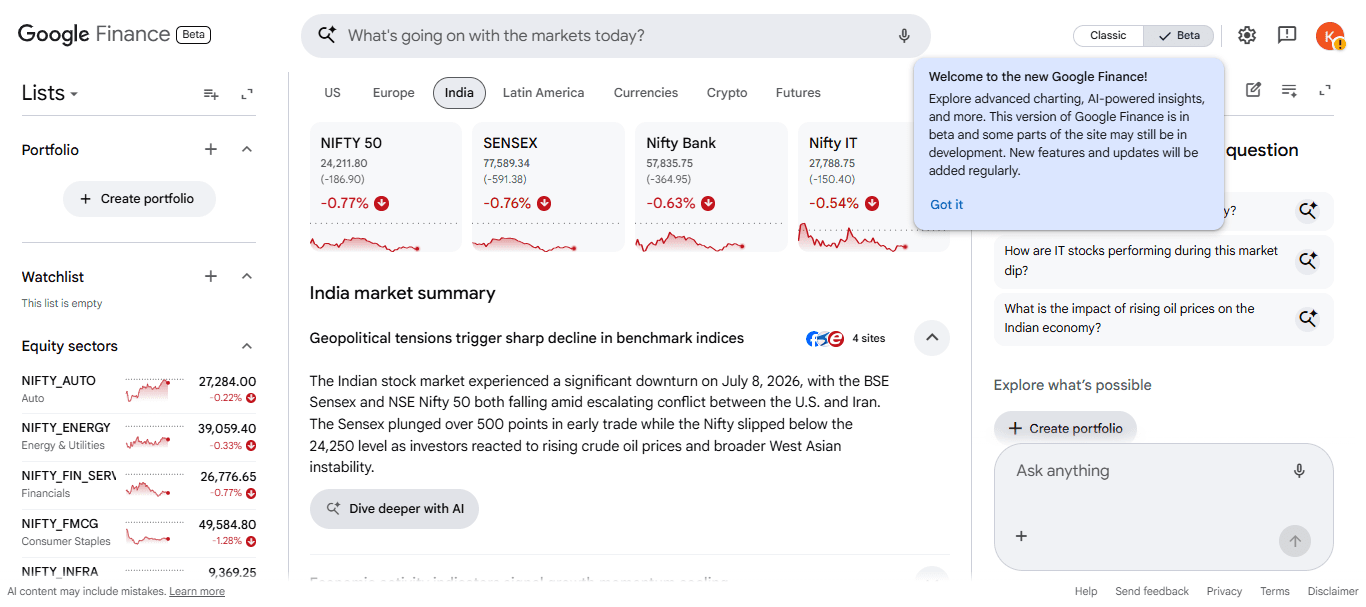Switch to Classic version

[x=1108, y=36]
